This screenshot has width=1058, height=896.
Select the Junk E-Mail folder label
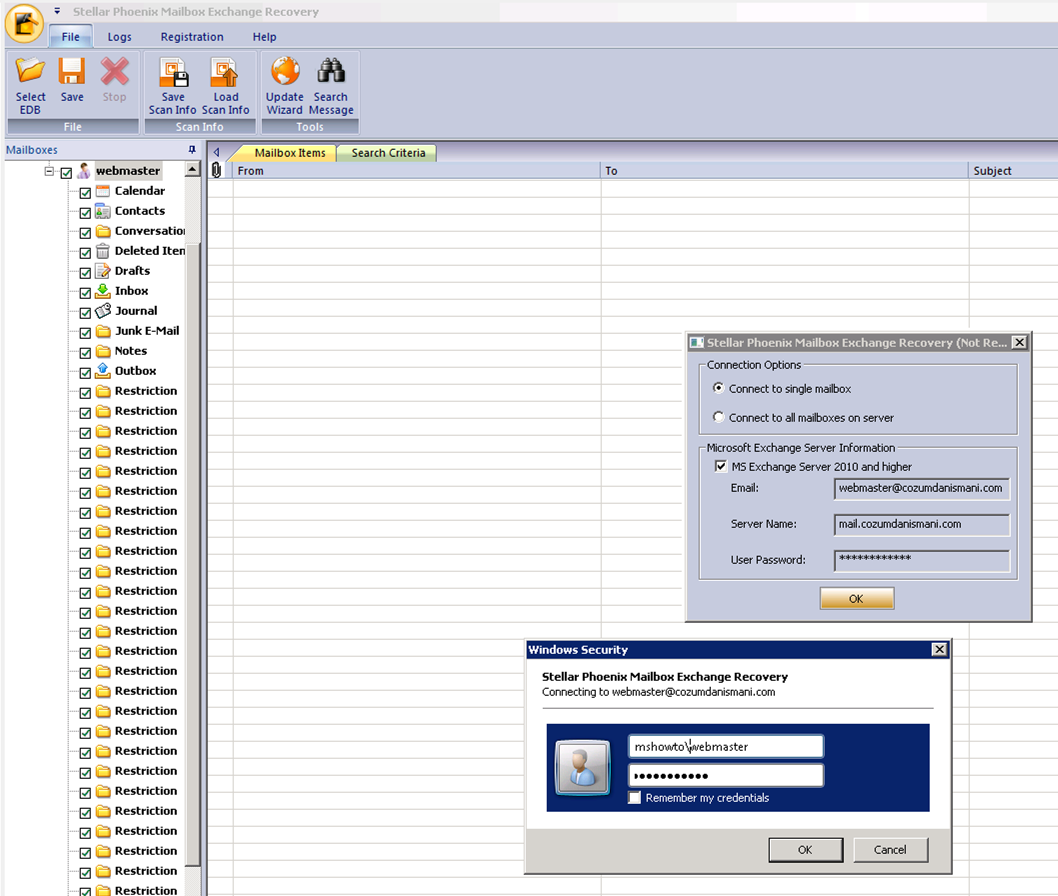click(147, 331)
